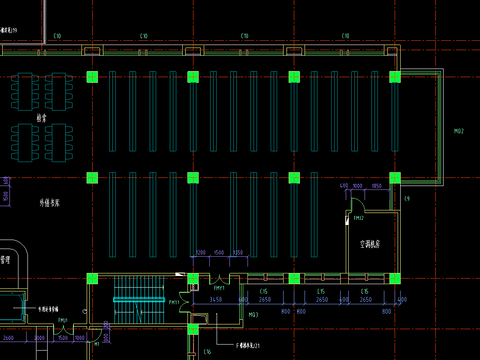This screenshot has width=480, height=360.
Task: Click the 外借书库 room label
Action: click(x=50, y=203)
